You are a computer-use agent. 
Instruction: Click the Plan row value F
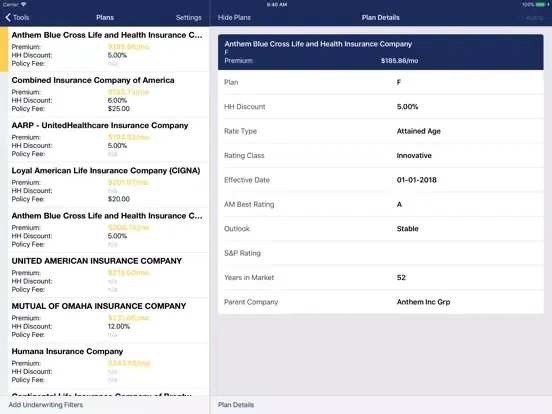tap(399, 82)
